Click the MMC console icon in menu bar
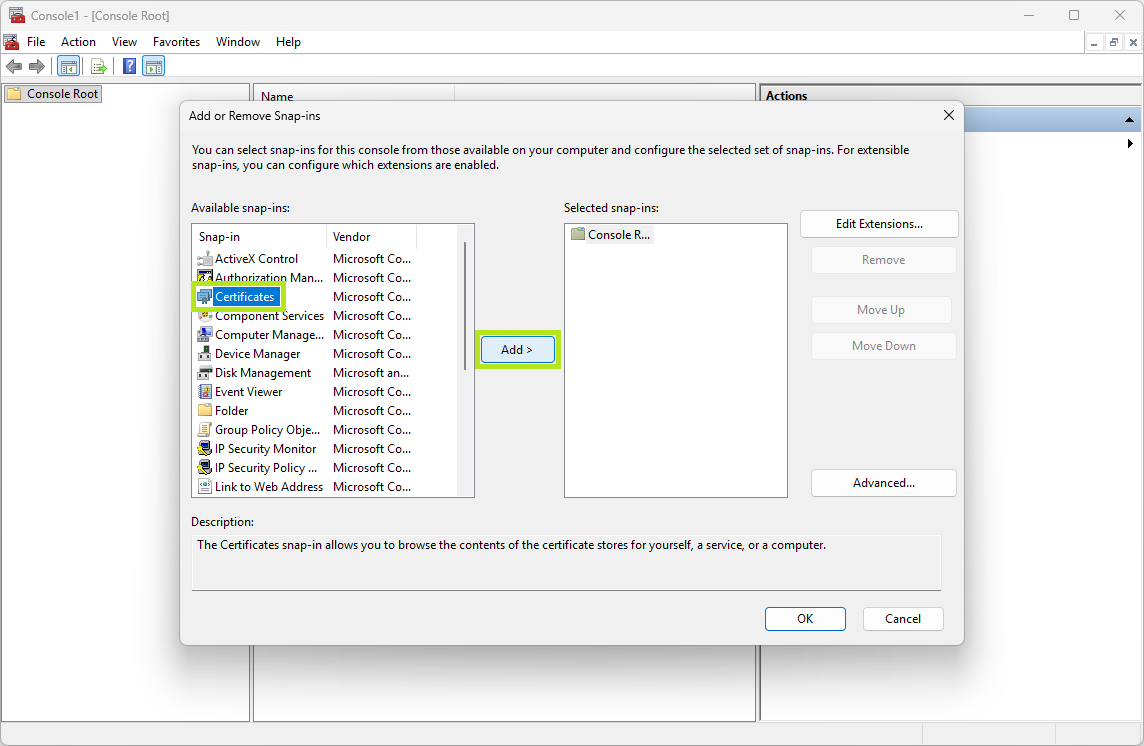Viewport: 1144px width, 746px height. [10, 42]
